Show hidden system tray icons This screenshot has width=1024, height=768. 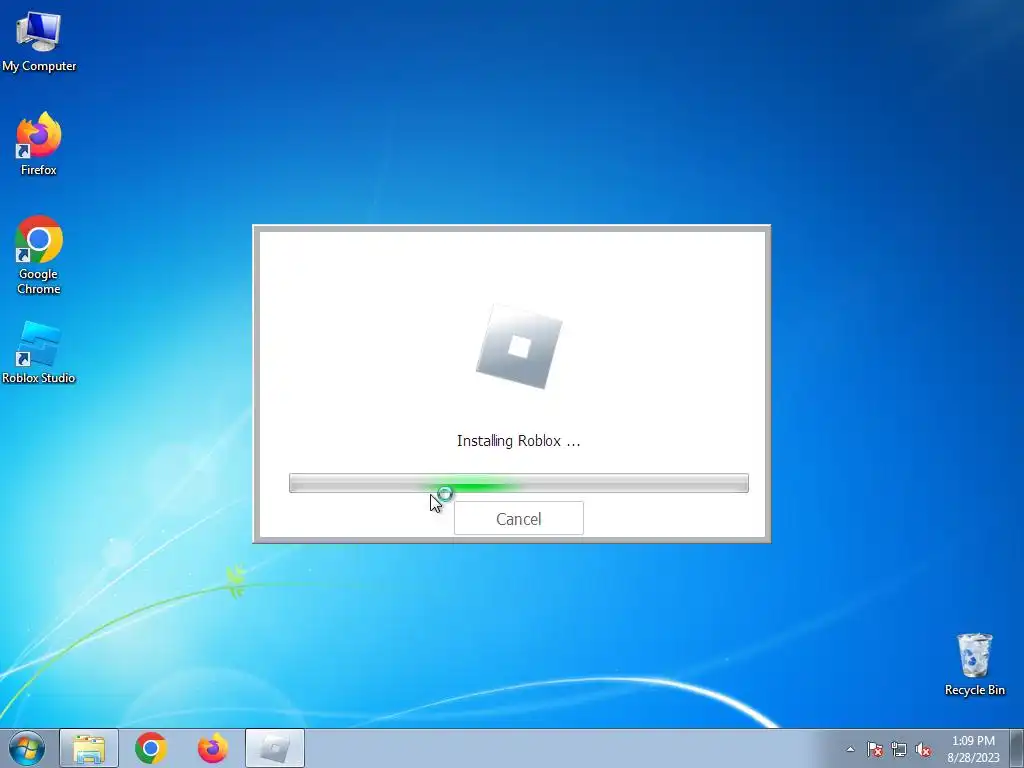click(x=850, y=749)
